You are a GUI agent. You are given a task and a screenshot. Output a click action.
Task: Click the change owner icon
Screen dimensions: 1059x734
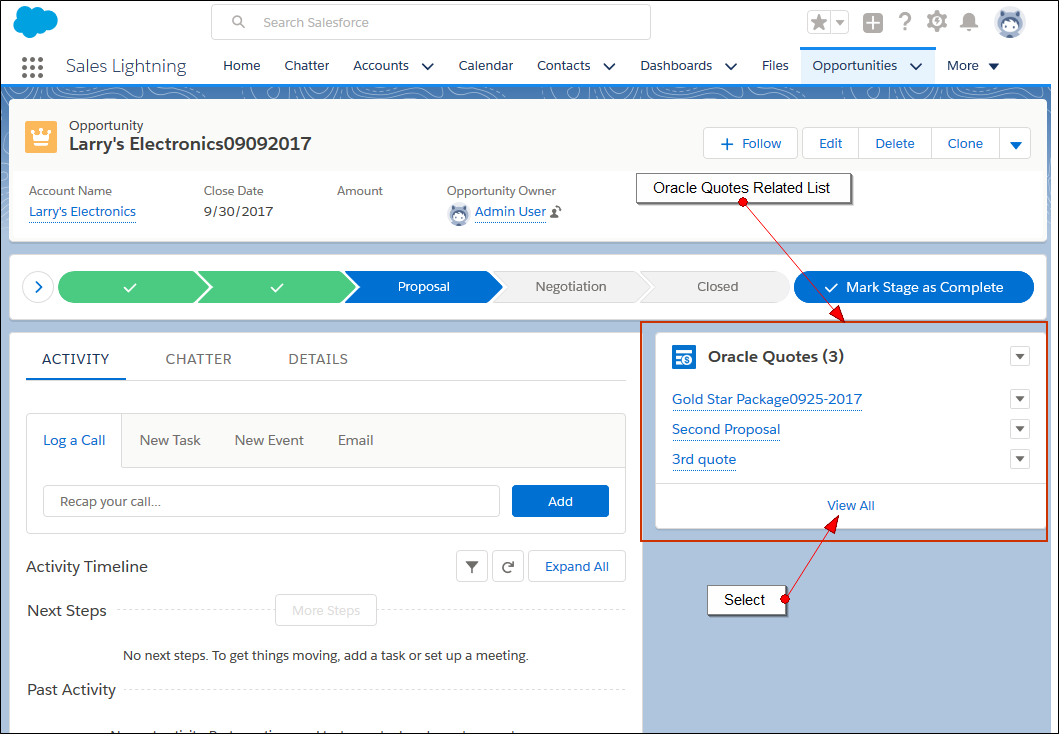pyautogui.click(x=556, y=212)
